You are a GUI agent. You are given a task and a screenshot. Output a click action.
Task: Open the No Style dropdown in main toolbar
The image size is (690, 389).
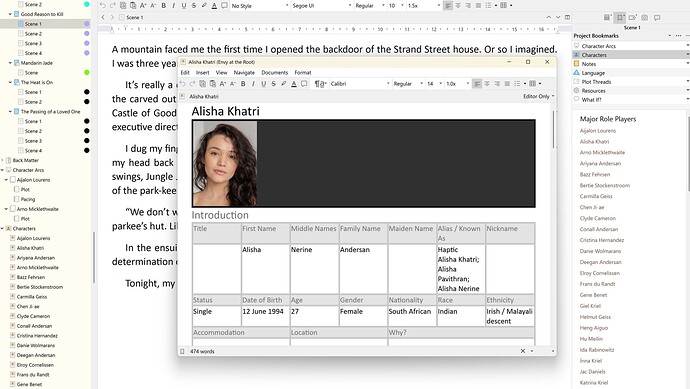[x=260, y=6]
